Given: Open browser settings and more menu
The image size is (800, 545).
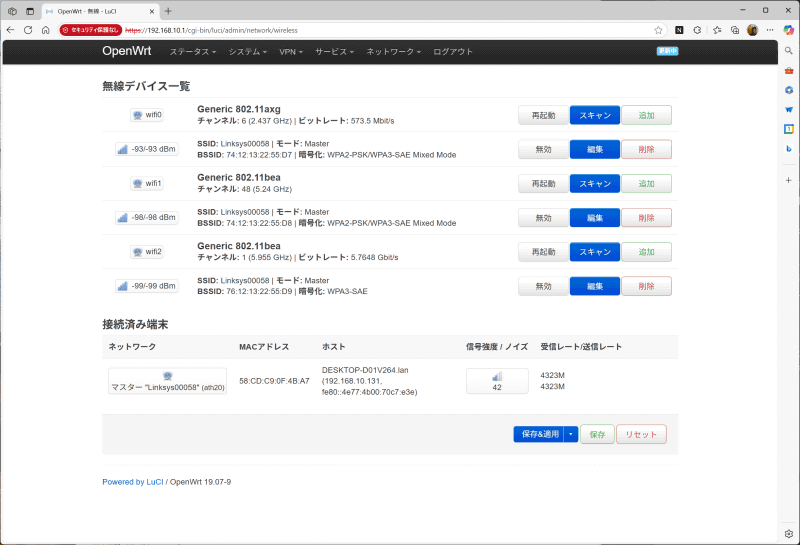Looking at the screenshot, I should (770, 30).
